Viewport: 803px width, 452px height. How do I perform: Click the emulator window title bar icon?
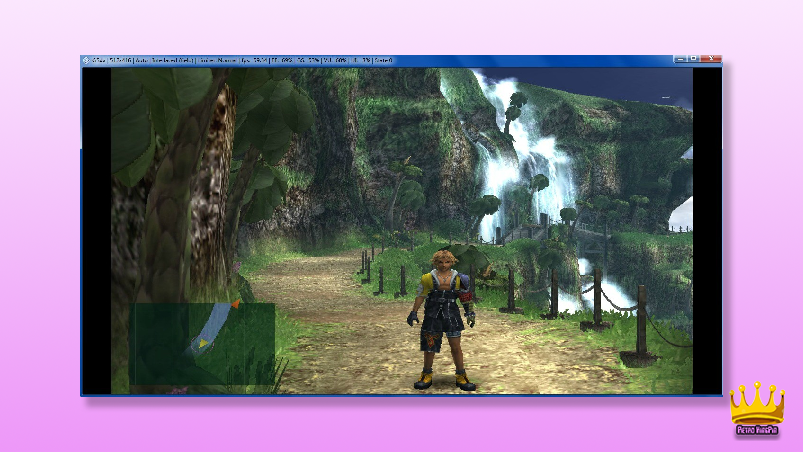pos(86,60)
